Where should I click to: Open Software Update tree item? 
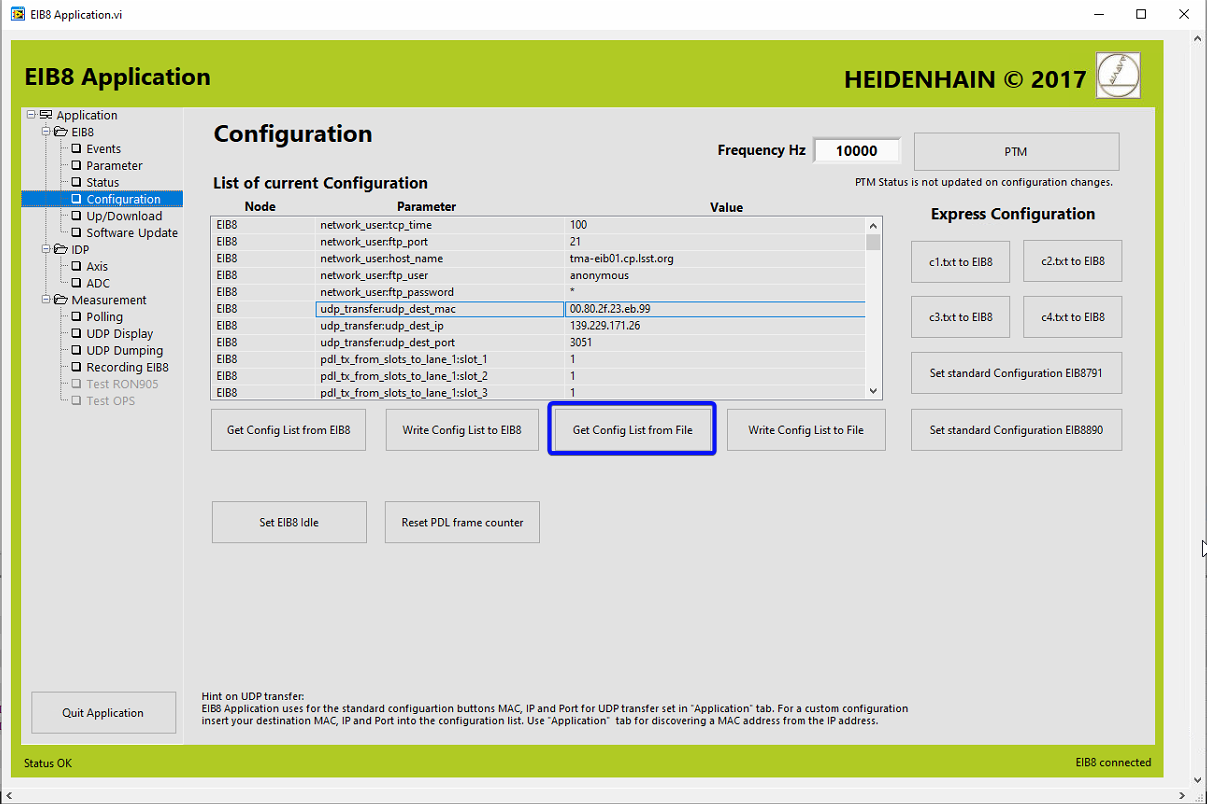pyautogui.click(x=132, y=233)
